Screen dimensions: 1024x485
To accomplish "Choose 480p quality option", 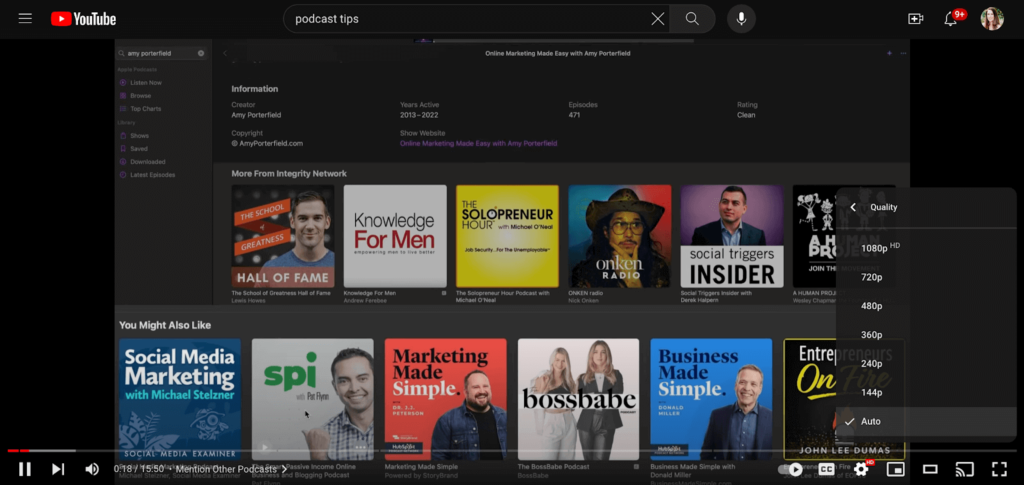I will click(872, 306).
